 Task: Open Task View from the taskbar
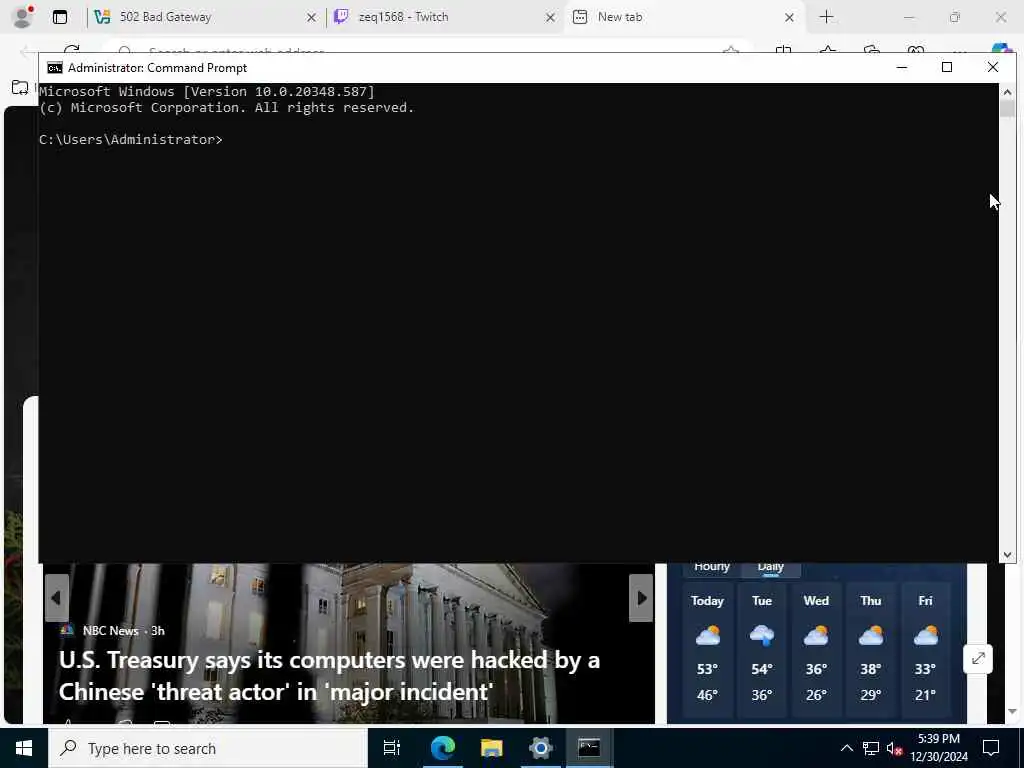392,748
